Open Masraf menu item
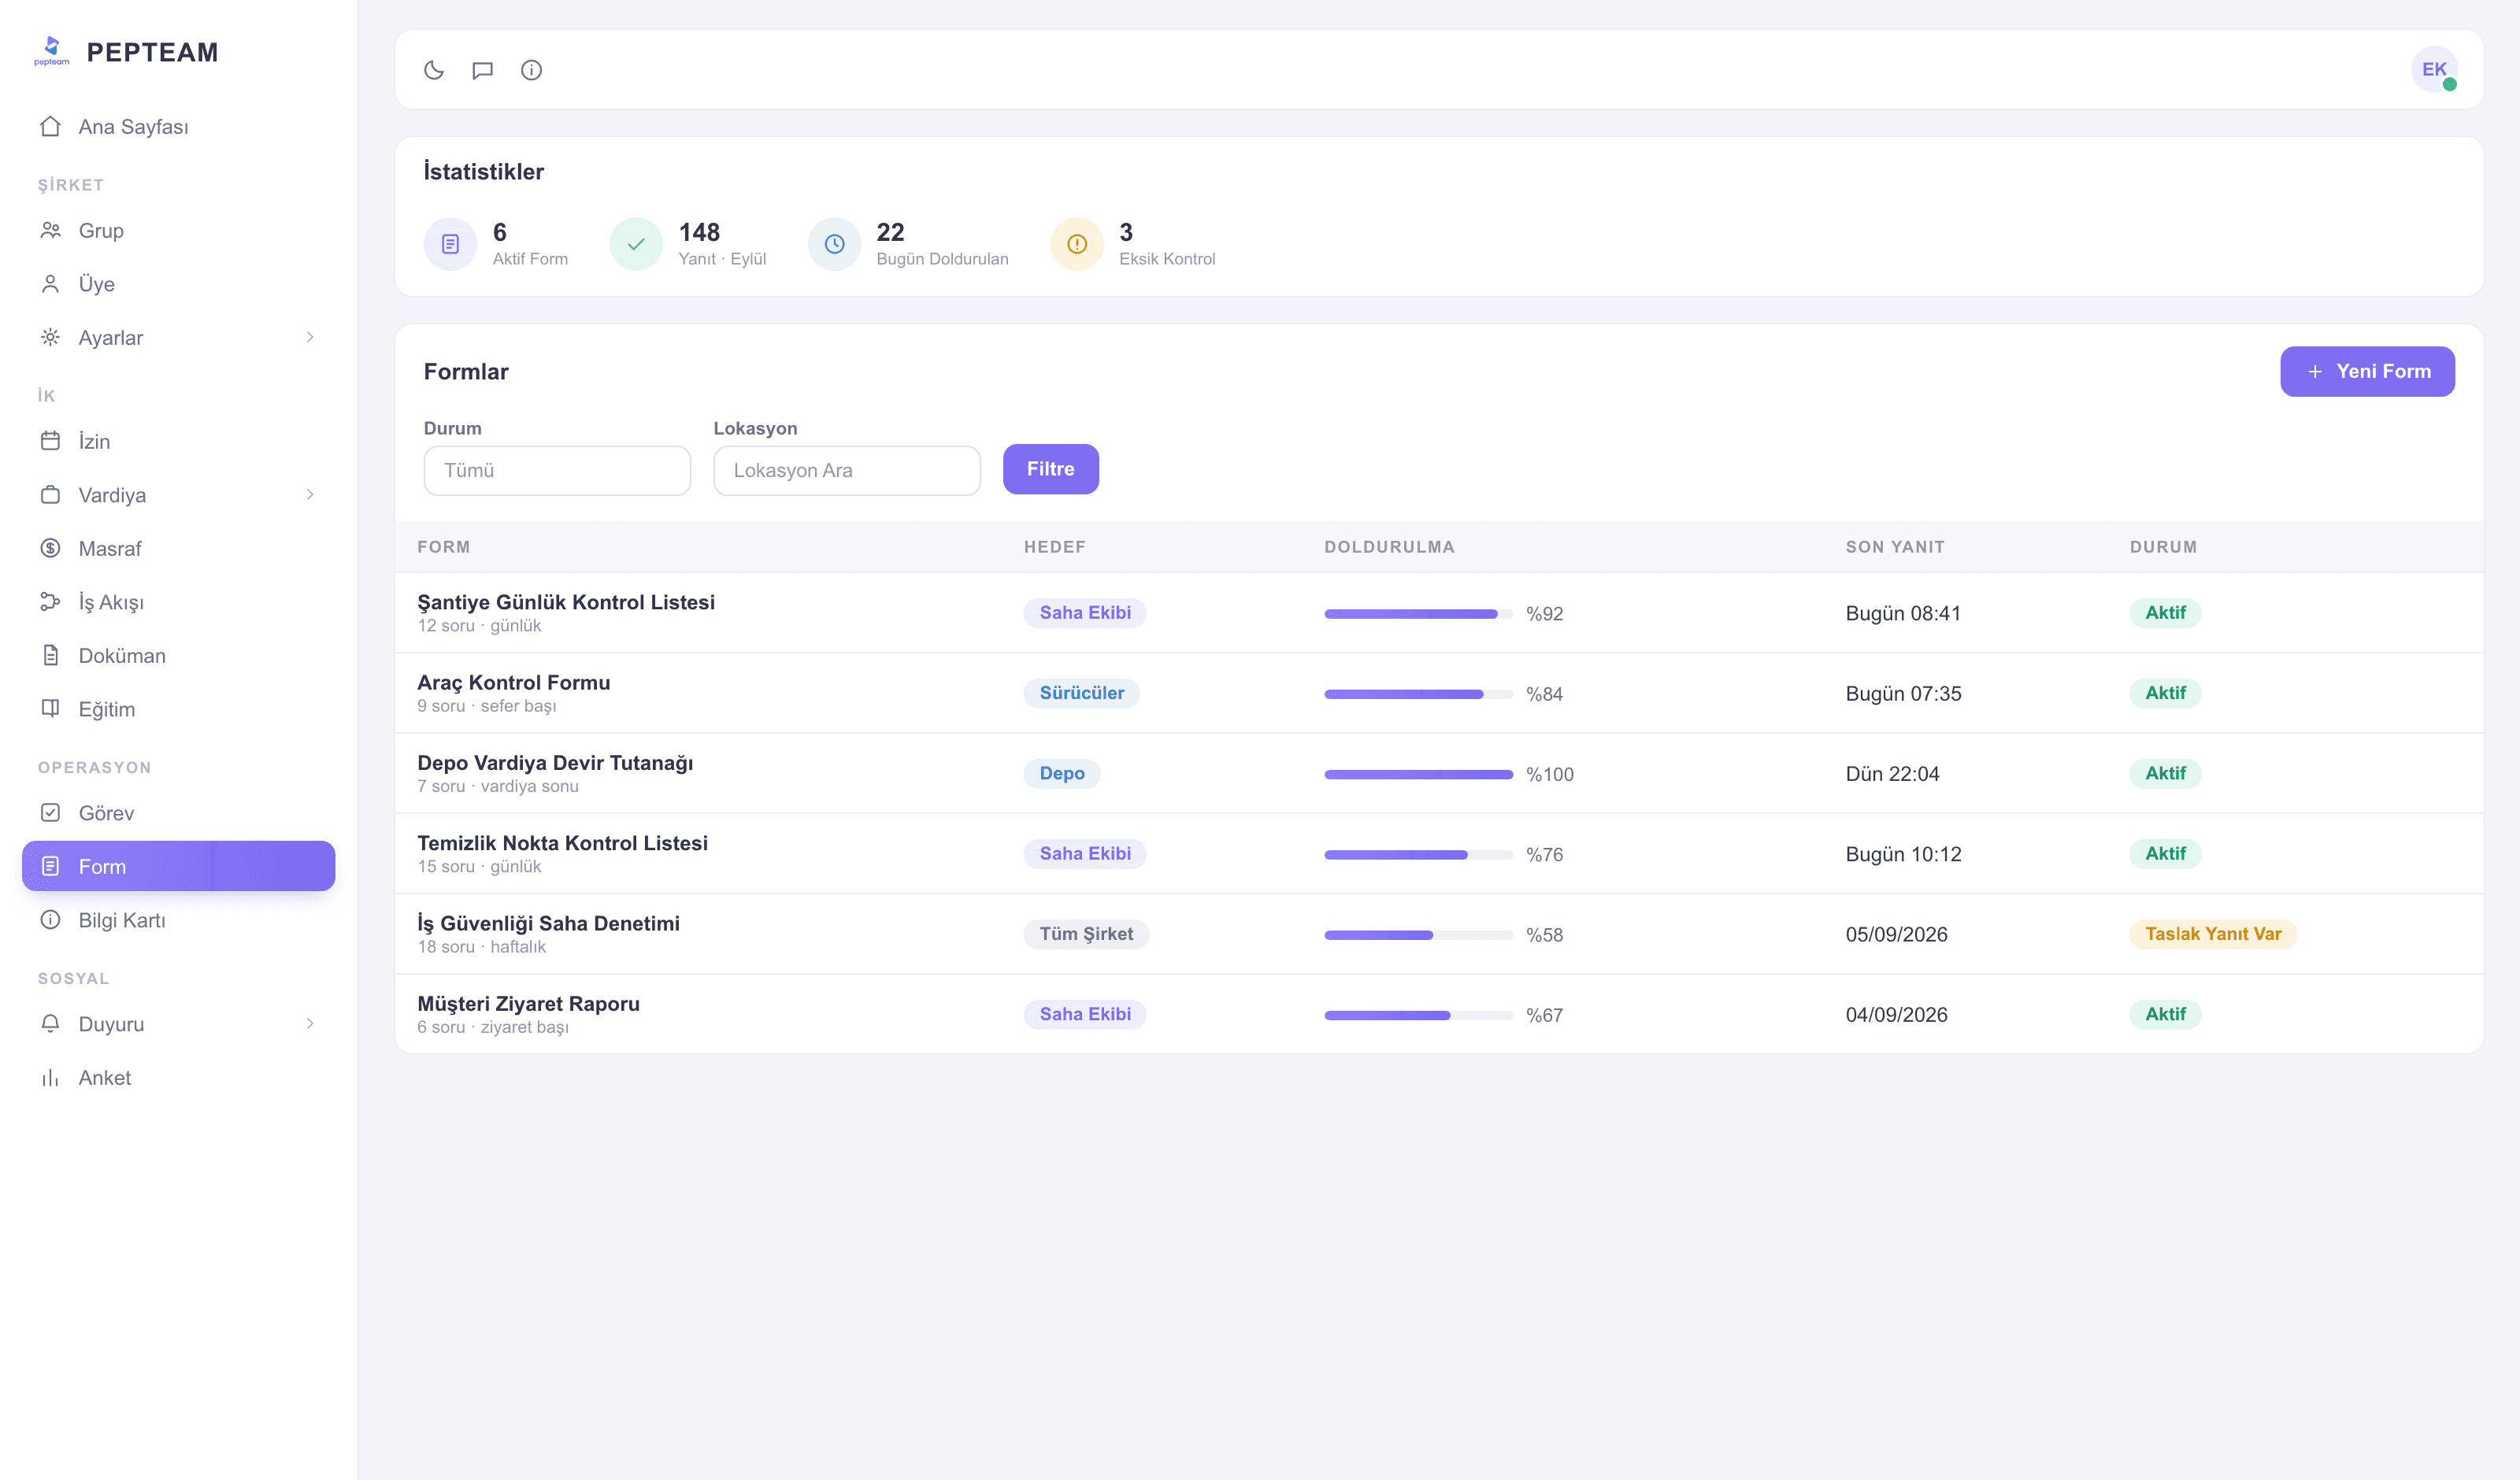 click(178, 548)
